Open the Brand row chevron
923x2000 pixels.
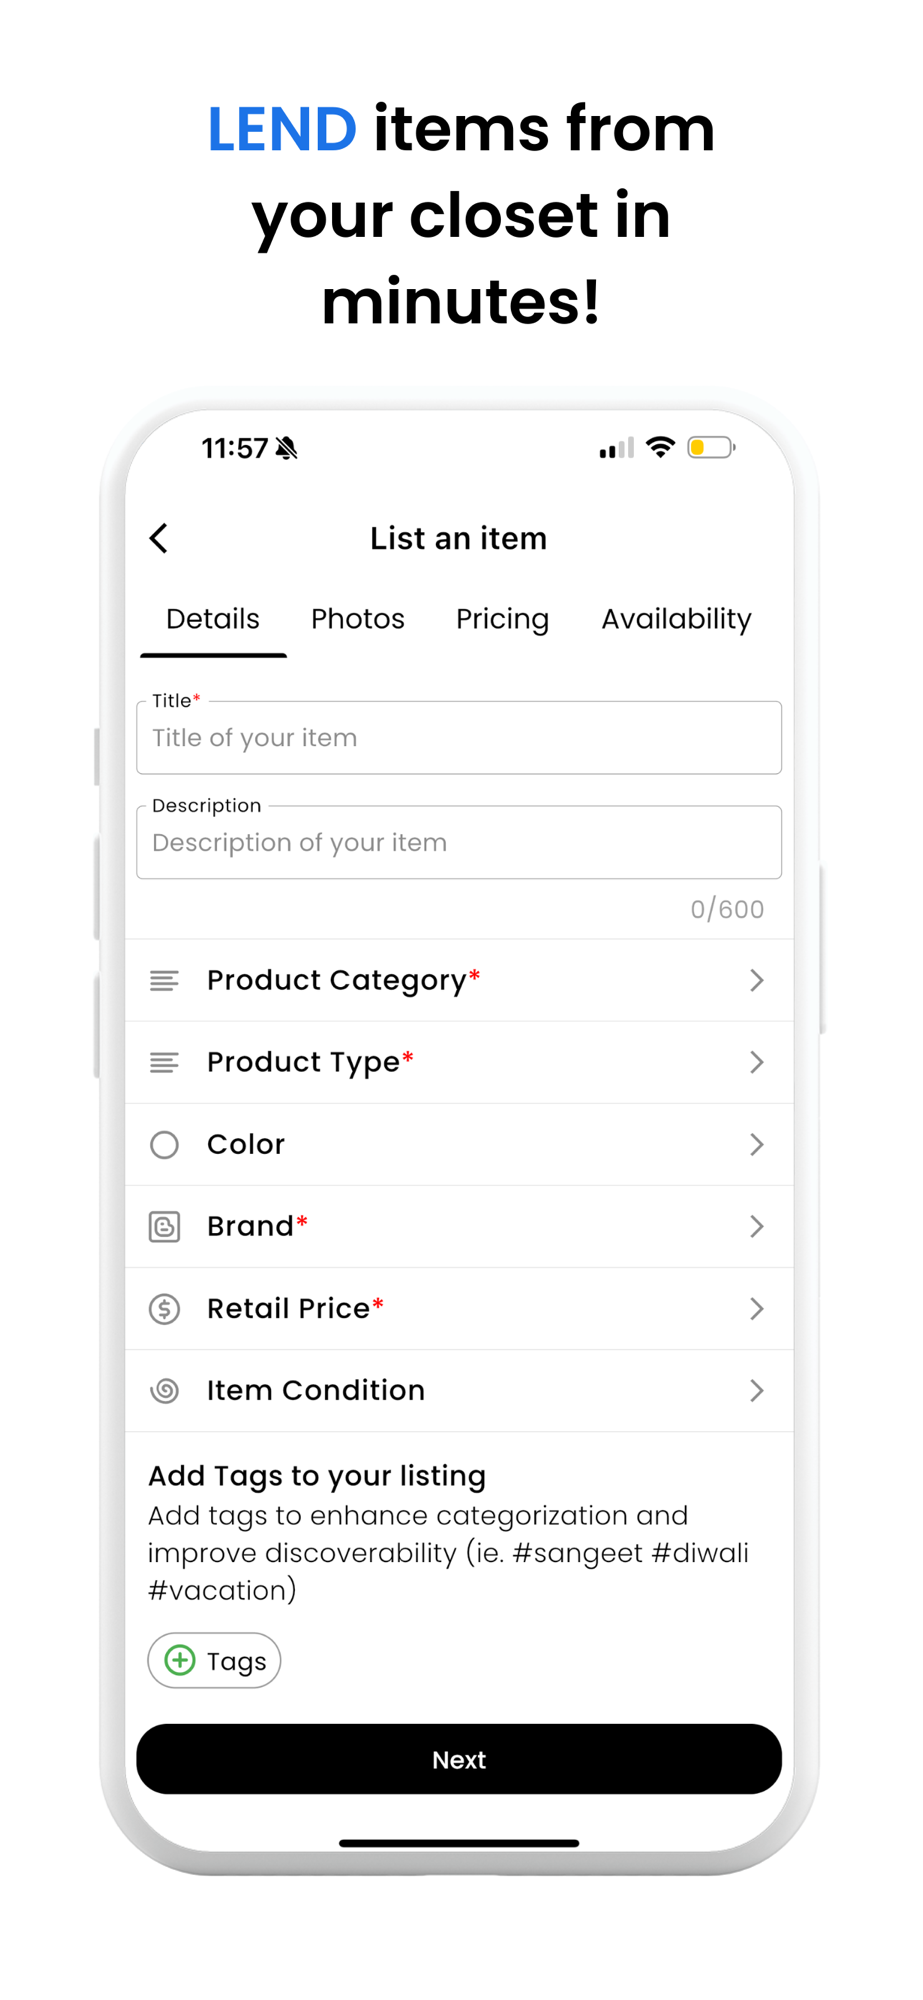tap(756, 1227)
